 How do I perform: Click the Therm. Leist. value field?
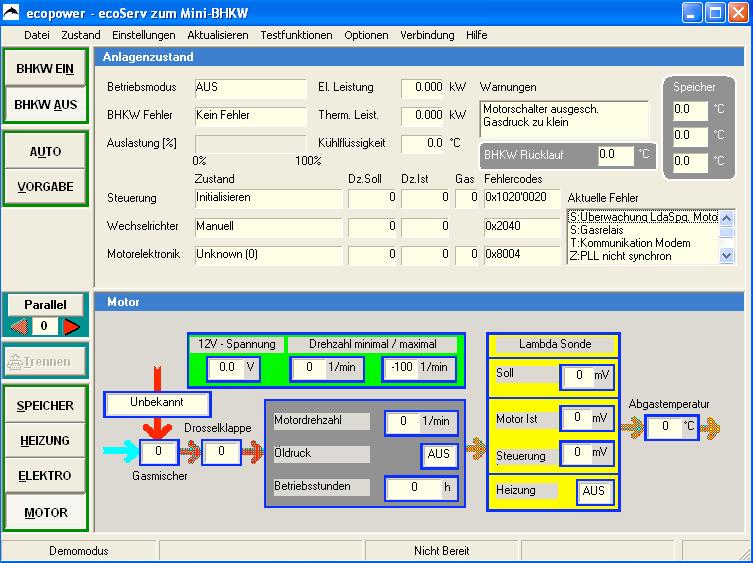coord(422,116)
